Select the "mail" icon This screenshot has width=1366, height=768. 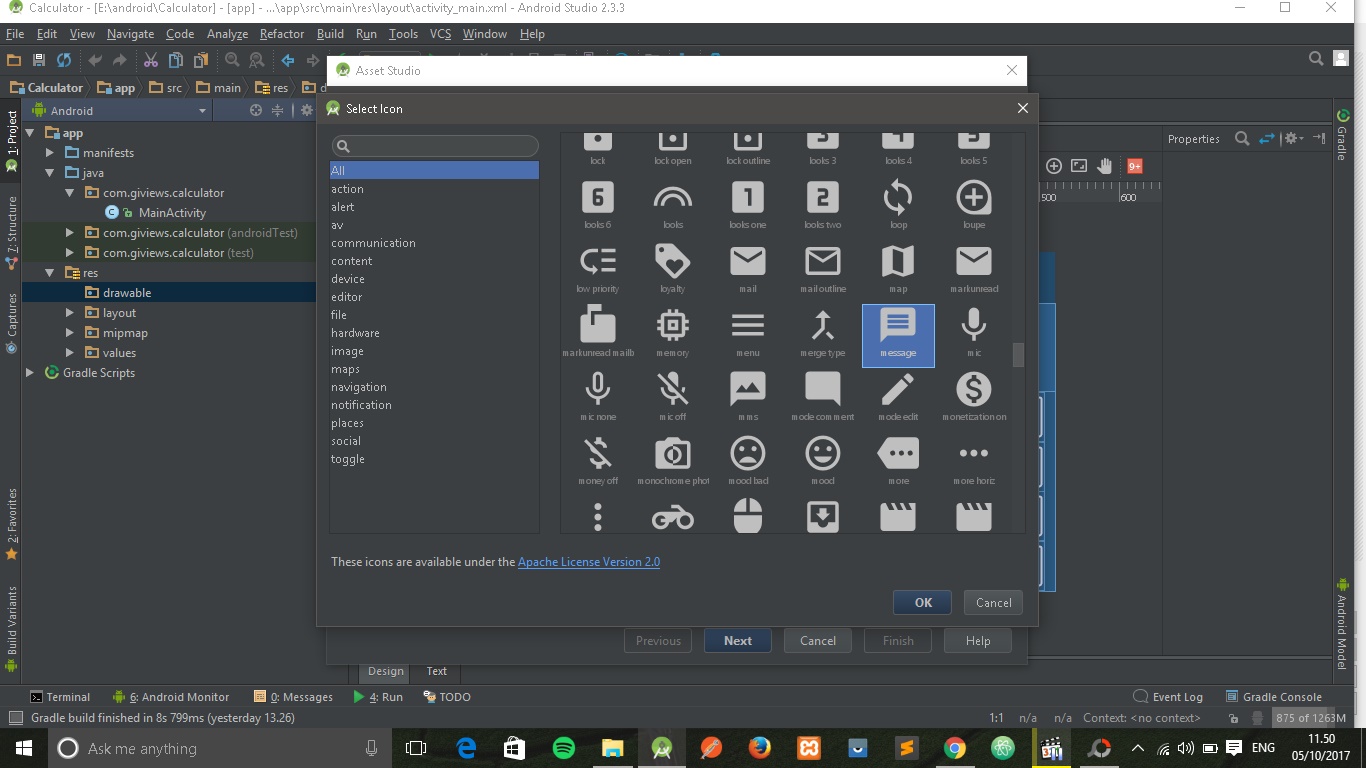click(x=747, y=264)
